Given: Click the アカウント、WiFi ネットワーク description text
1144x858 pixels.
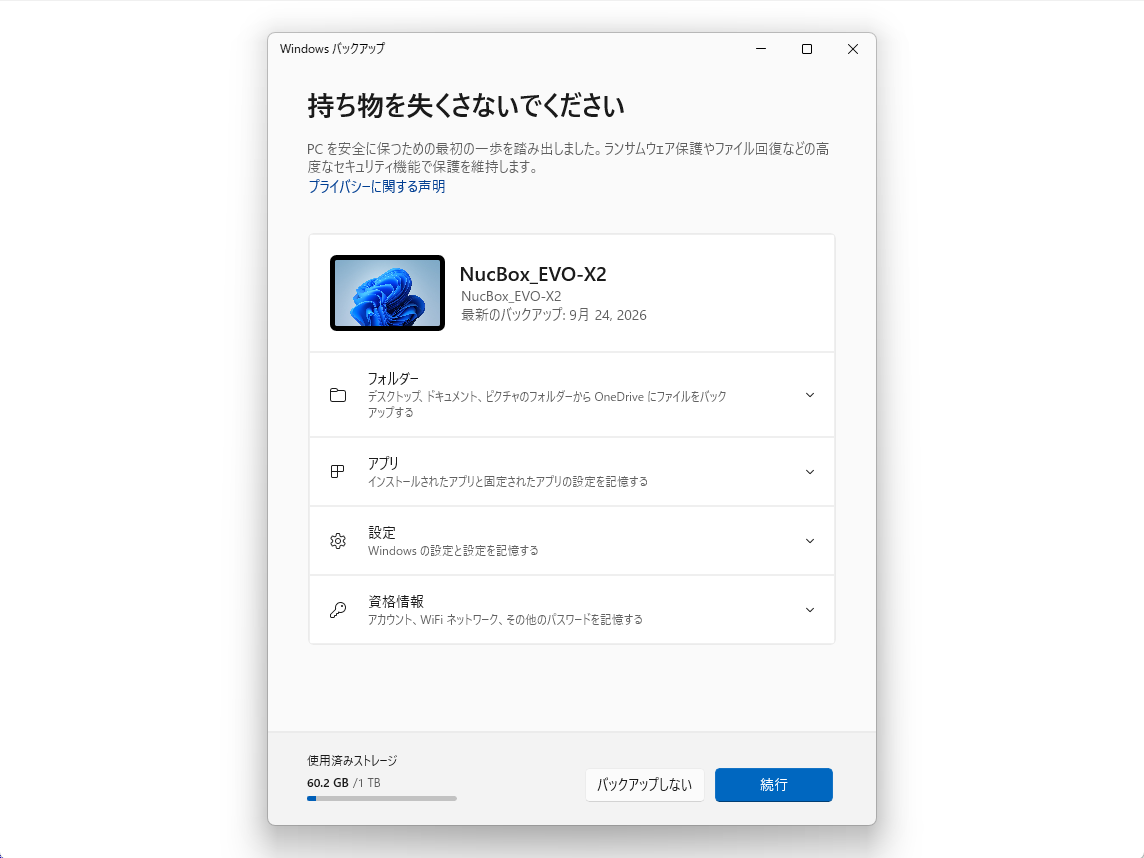Looking at the screenshot, I should point(505,619).
